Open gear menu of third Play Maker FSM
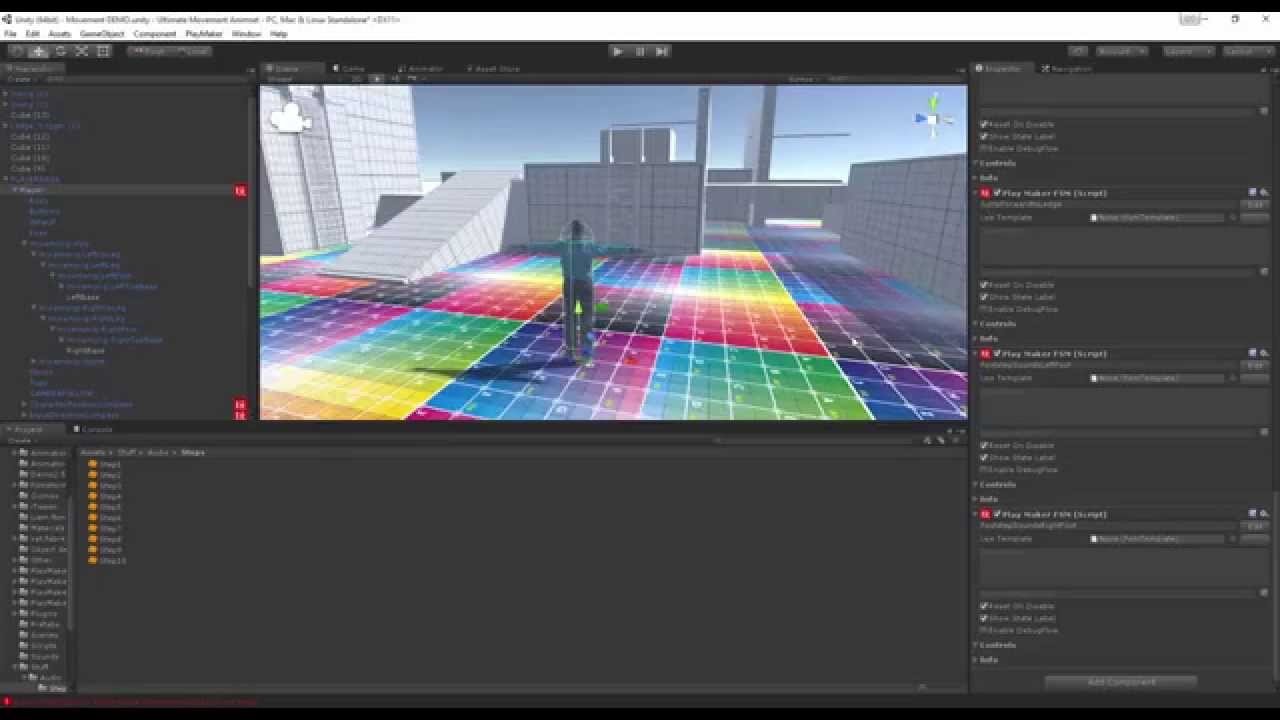This screenshot has height=720, width=1280. (x=1263, y=514)
